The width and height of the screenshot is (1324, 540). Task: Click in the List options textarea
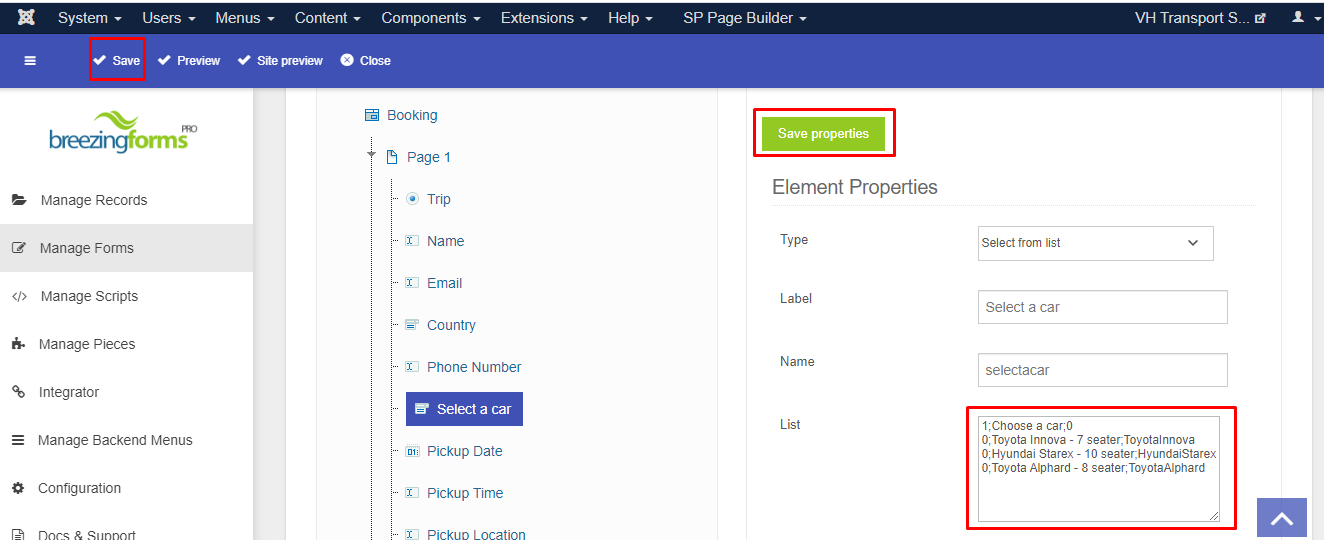click(1098, 469)
